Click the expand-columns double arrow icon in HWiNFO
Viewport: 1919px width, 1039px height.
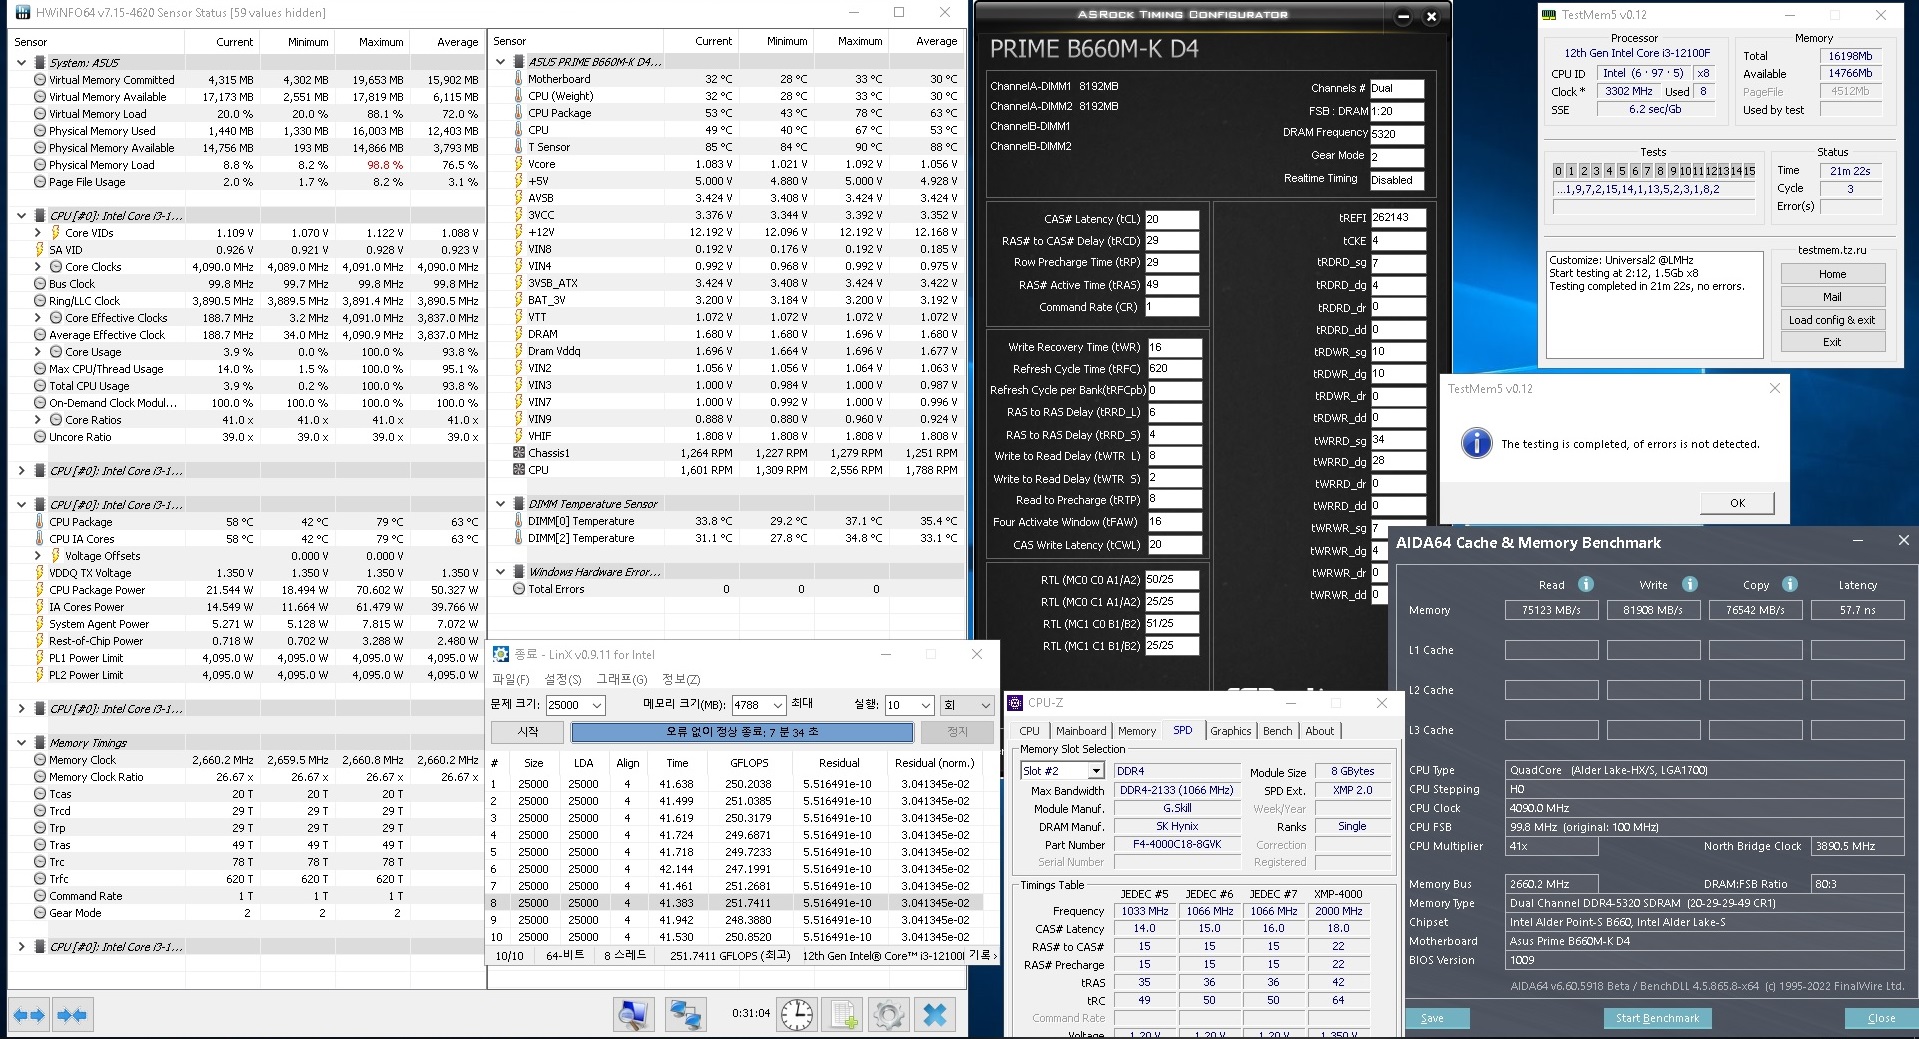point(29,1015)
